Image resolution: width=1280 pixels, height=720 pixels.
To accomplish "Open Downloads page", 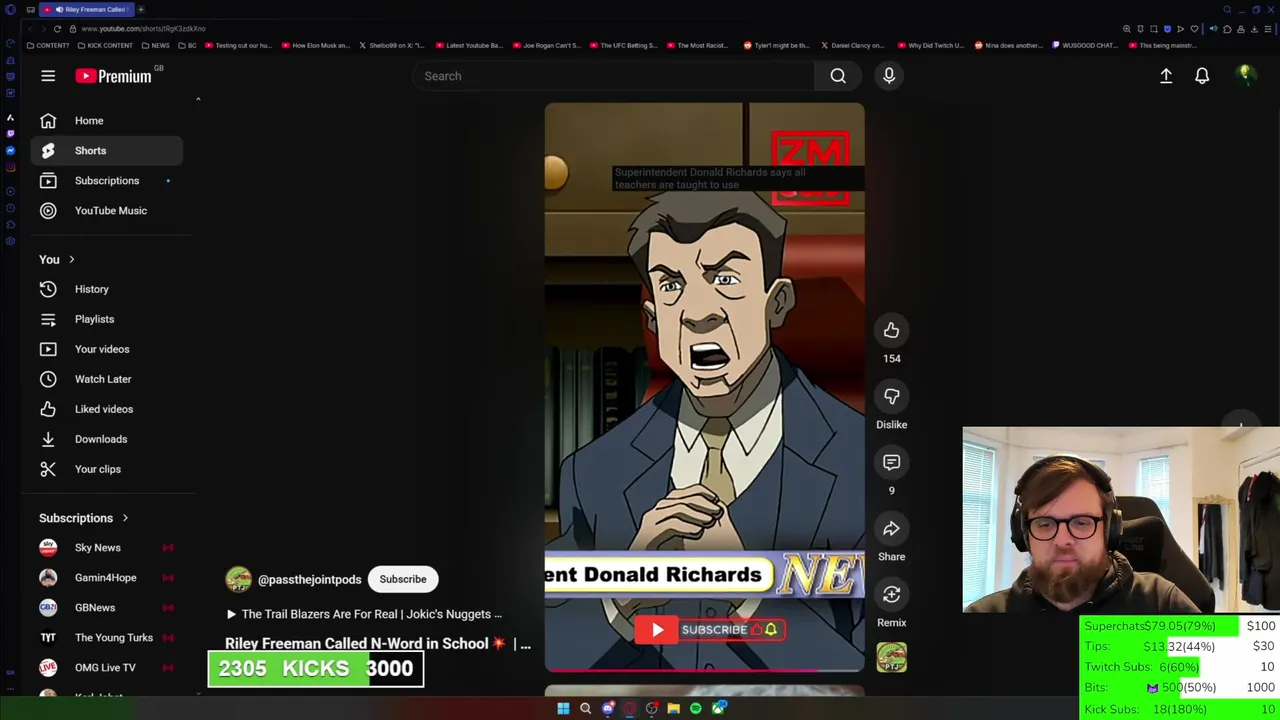I will 107,439.
